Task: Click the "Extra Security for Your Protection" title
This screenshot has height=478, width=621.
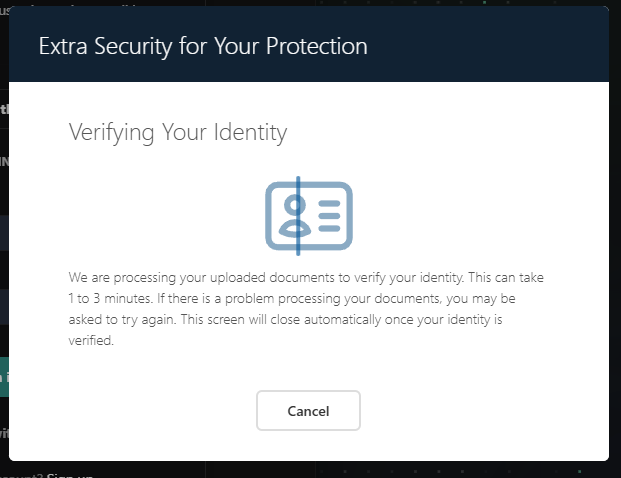Action: point(203,46)
